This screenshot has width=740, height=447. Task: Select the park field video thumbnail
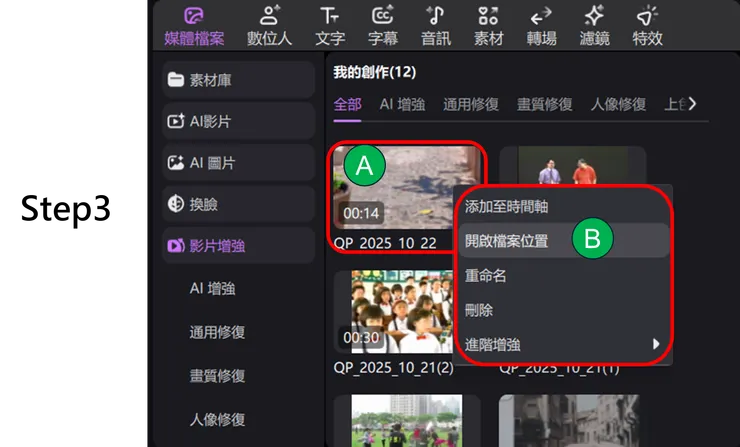coord(407,421)
